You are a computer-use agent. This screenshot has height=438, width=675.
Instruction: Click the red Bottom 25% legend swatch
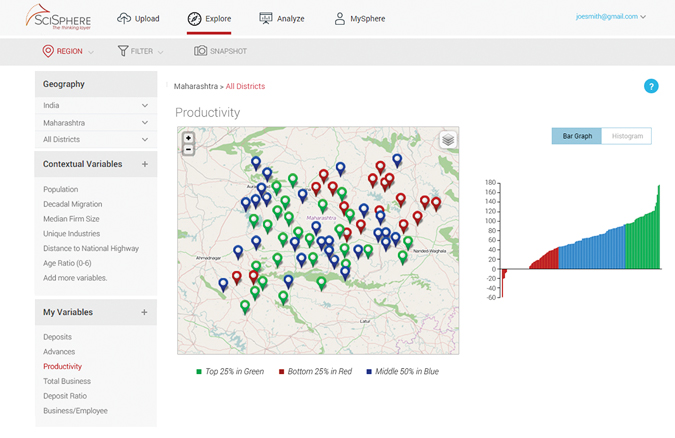(x=282, y=372)
